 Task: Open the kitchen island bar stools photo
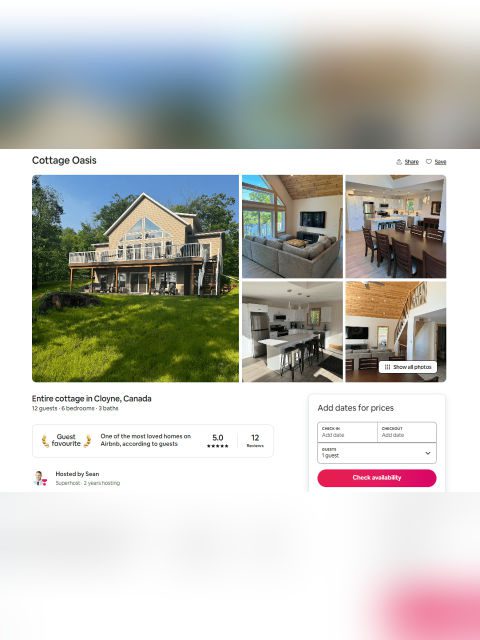[292, 331]
